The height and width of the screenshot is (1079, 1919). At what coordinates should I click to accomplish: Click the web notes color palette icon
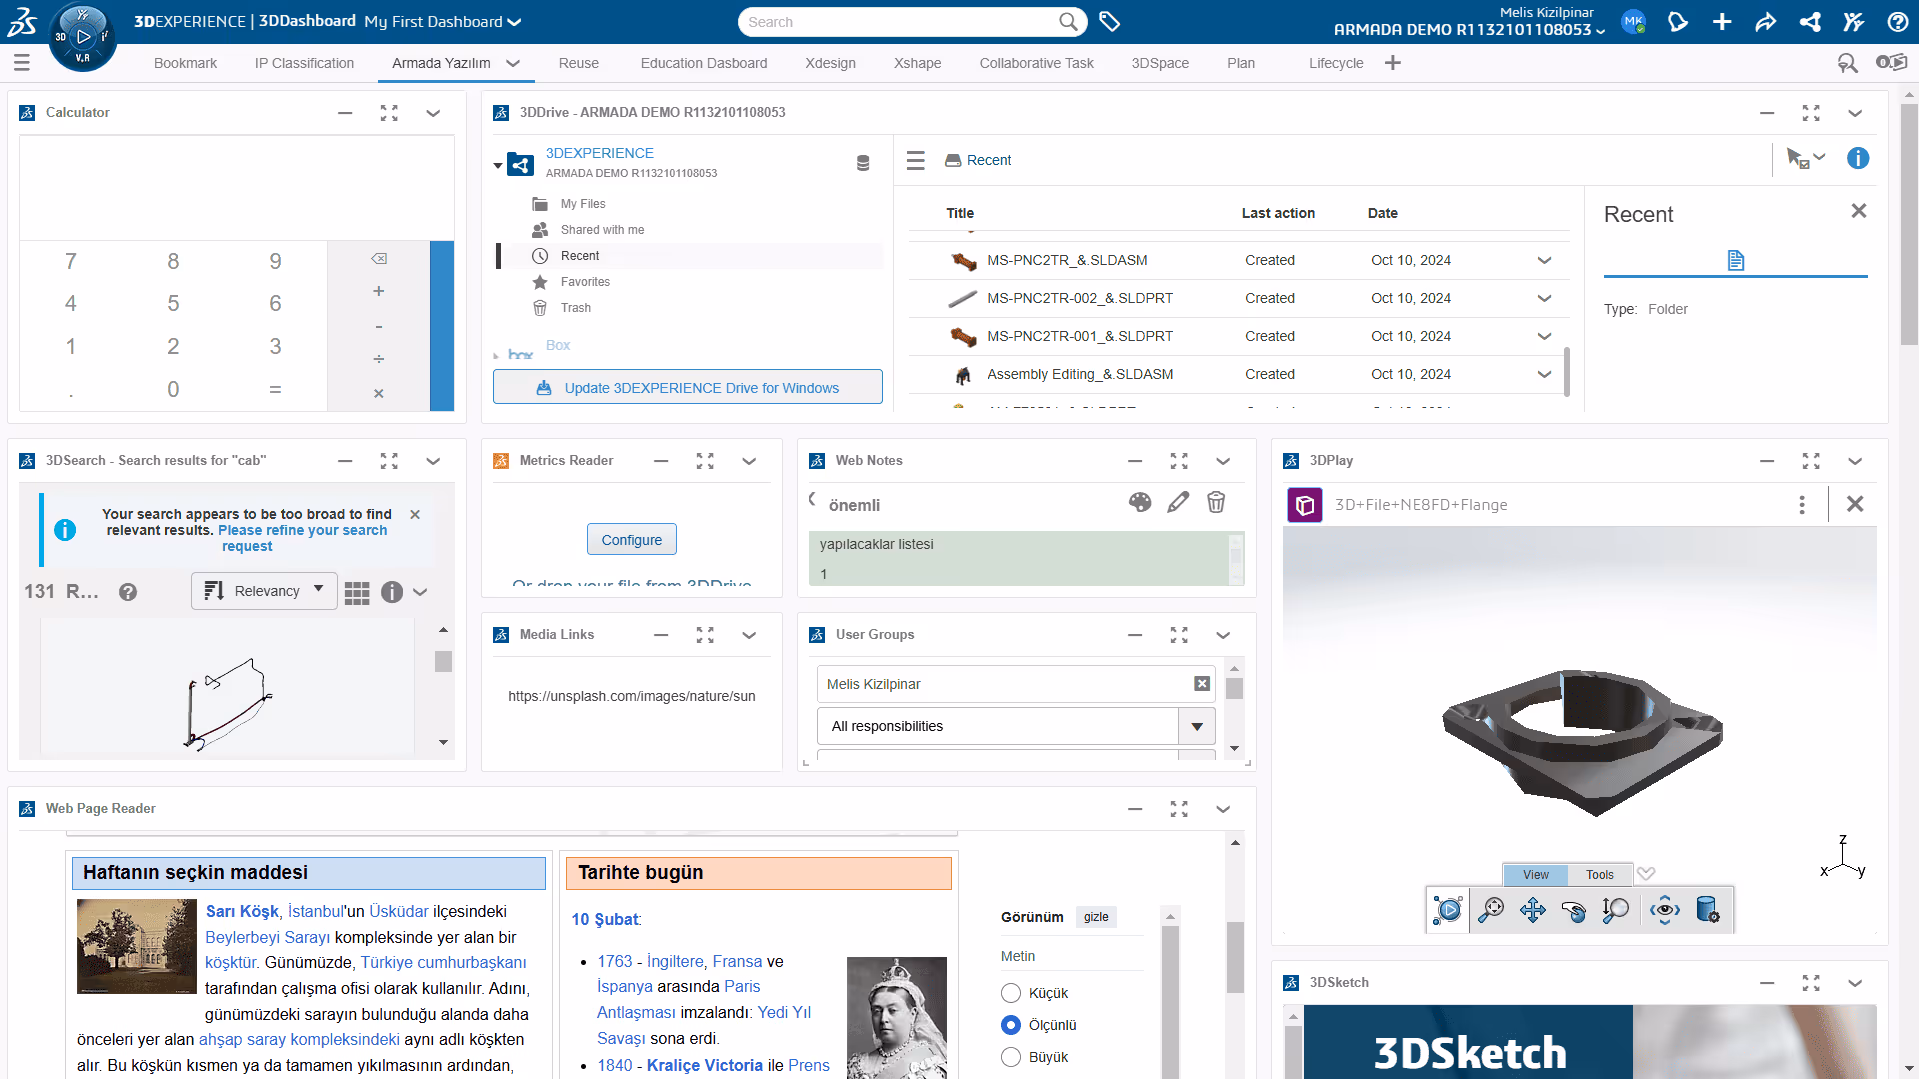pos(1140,502)
